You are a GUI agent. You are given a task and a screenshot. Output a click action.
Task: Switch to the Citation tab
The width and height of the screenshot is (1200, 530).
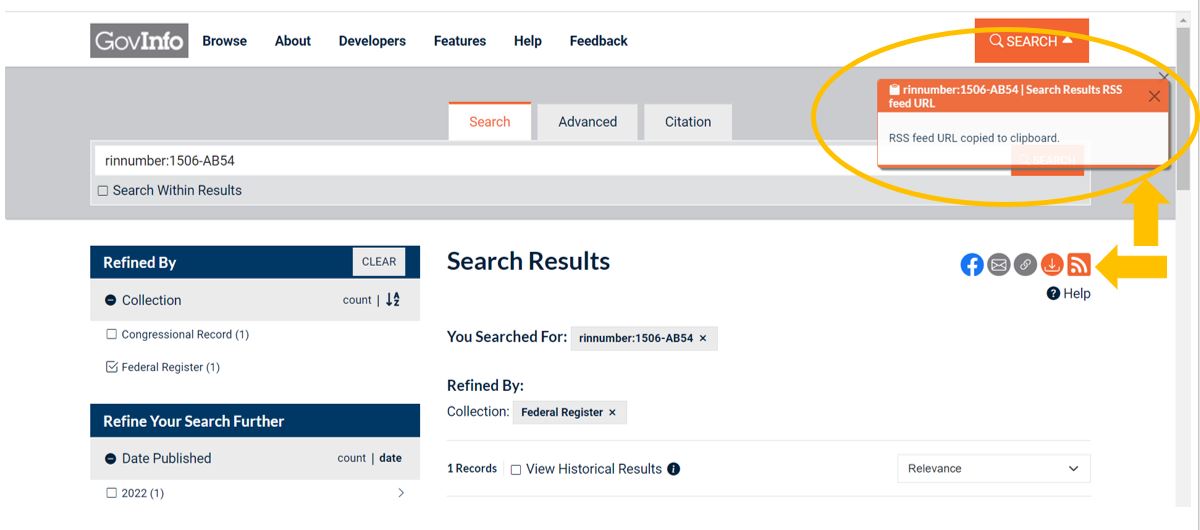[x=688, y=121]
